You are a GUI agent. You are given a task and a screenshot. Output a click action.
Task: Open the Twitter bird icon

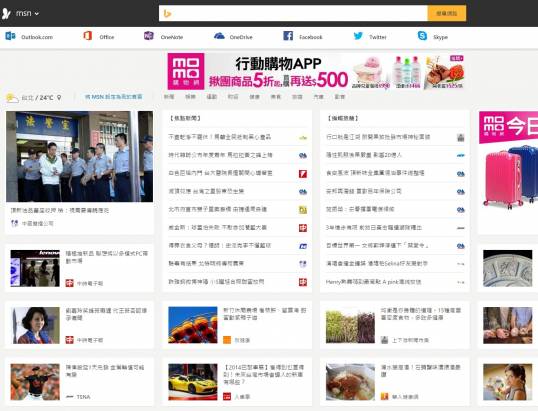coord(358,36)
